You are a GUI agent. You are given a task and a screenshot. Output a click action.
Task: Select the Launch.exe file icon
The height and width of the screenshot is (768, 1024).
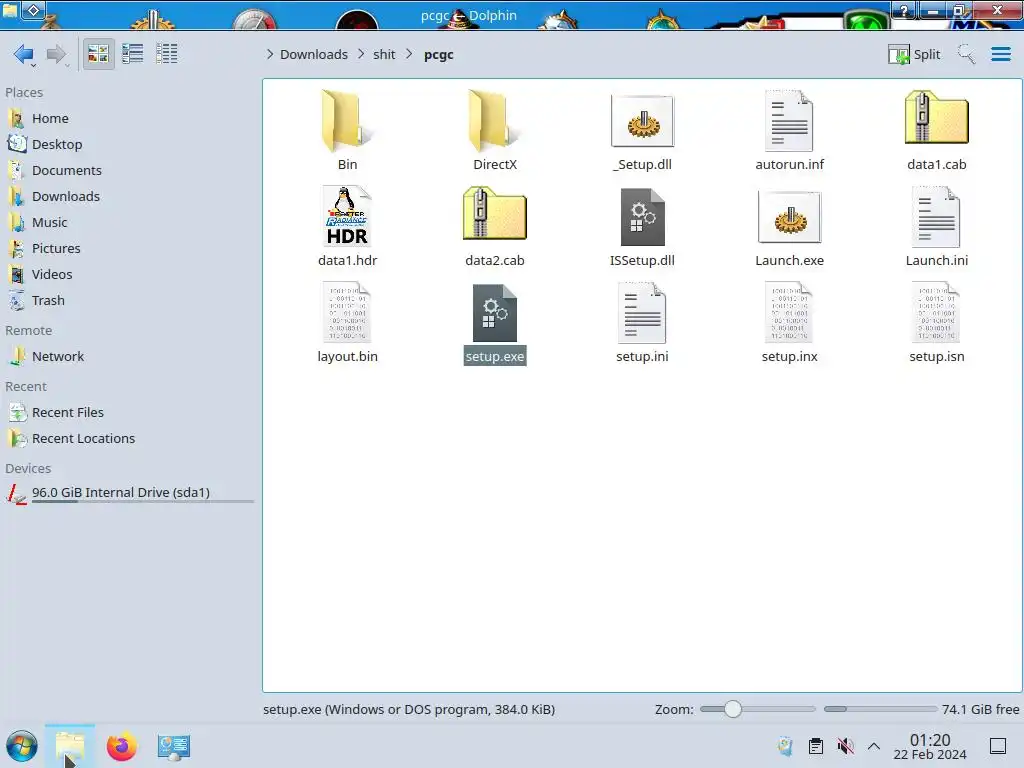pyautogui.click(x=789, y=217)
